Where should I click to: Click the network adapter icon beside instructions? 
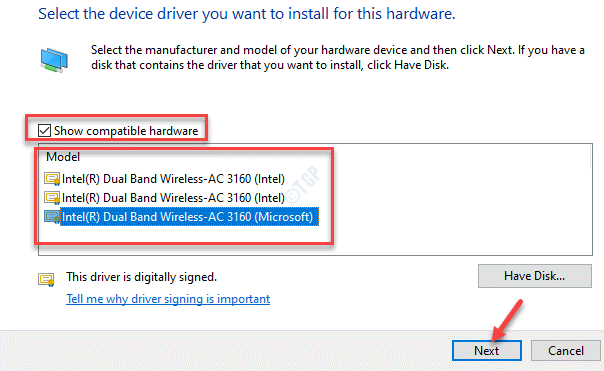(54, 60)
